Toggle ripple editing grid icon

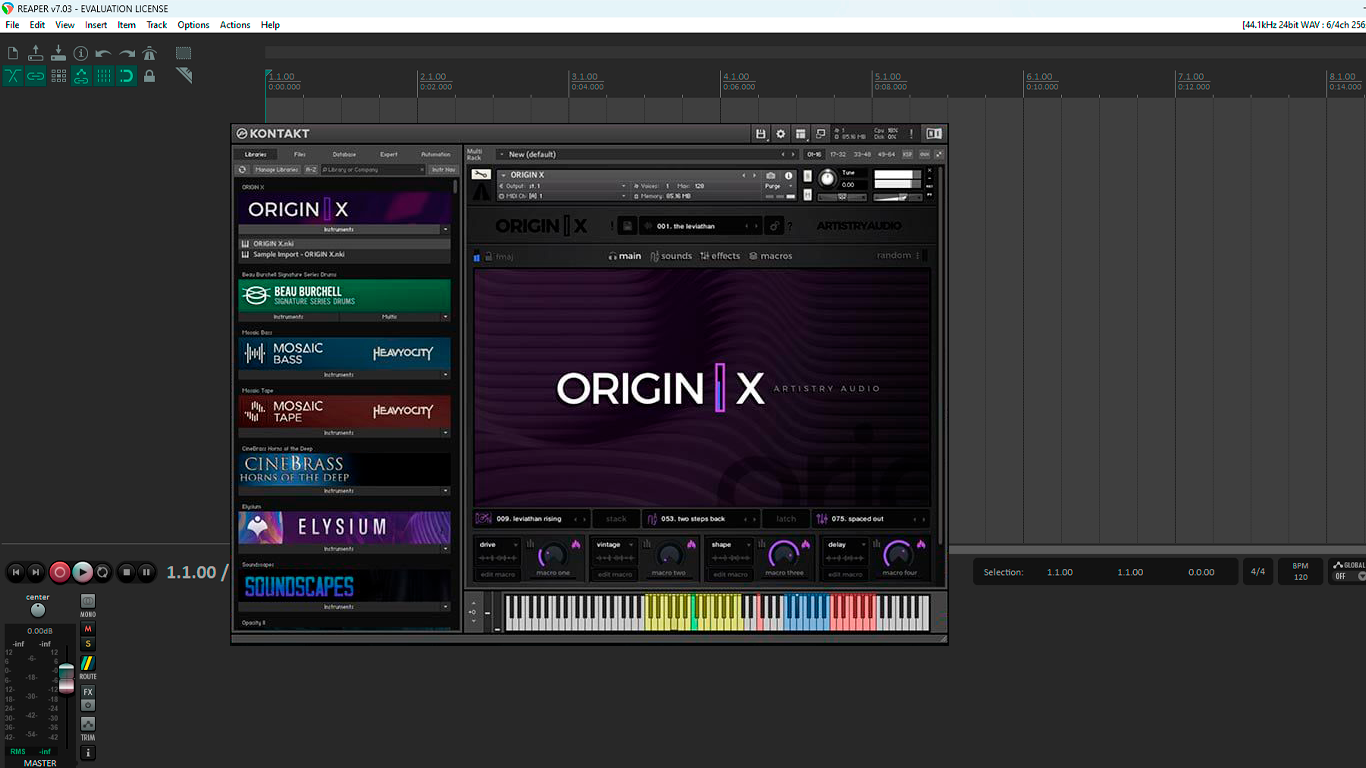pyautogui.click(x=58, y=76)
